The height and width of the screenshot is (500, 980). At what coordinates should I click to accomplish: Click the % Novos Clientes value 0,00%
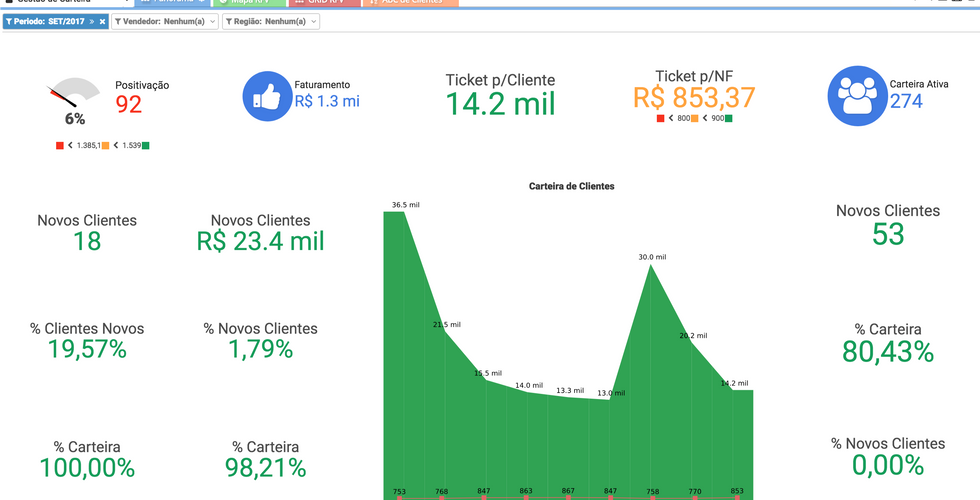888,465
